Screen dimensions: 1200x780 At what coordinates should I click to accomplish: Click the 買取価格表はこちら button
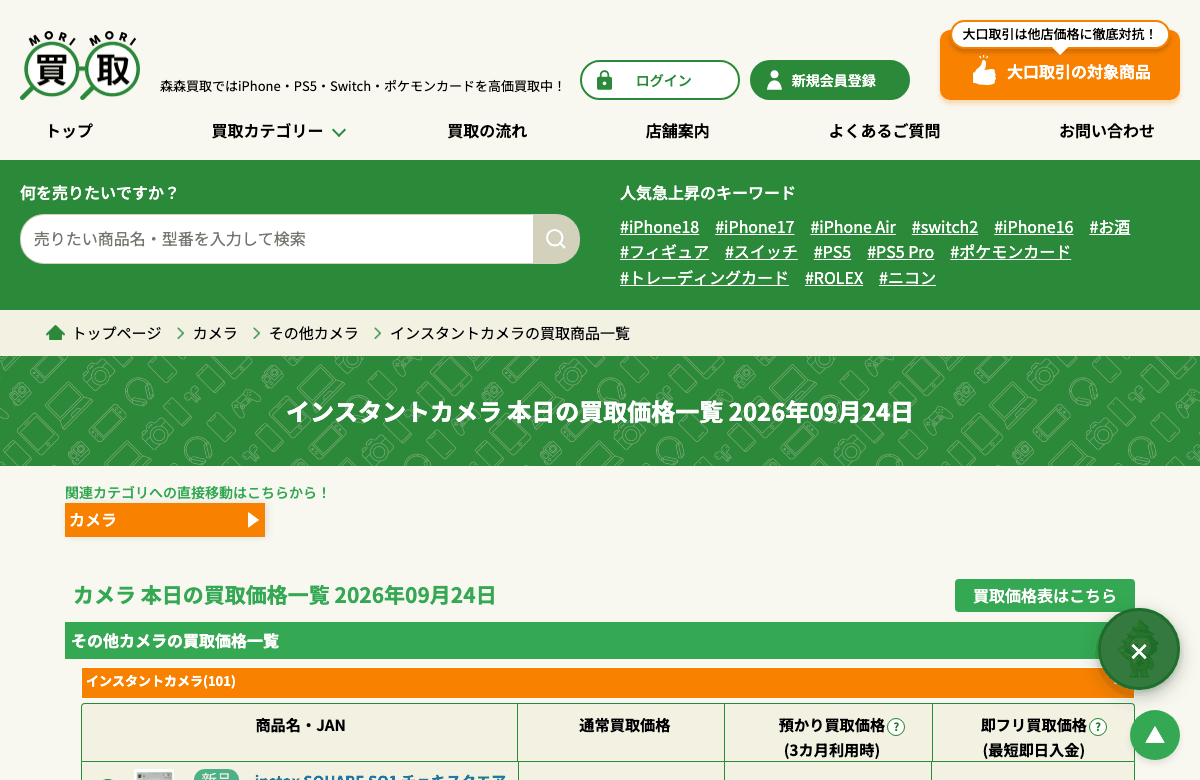click(x=1045, y=595)
